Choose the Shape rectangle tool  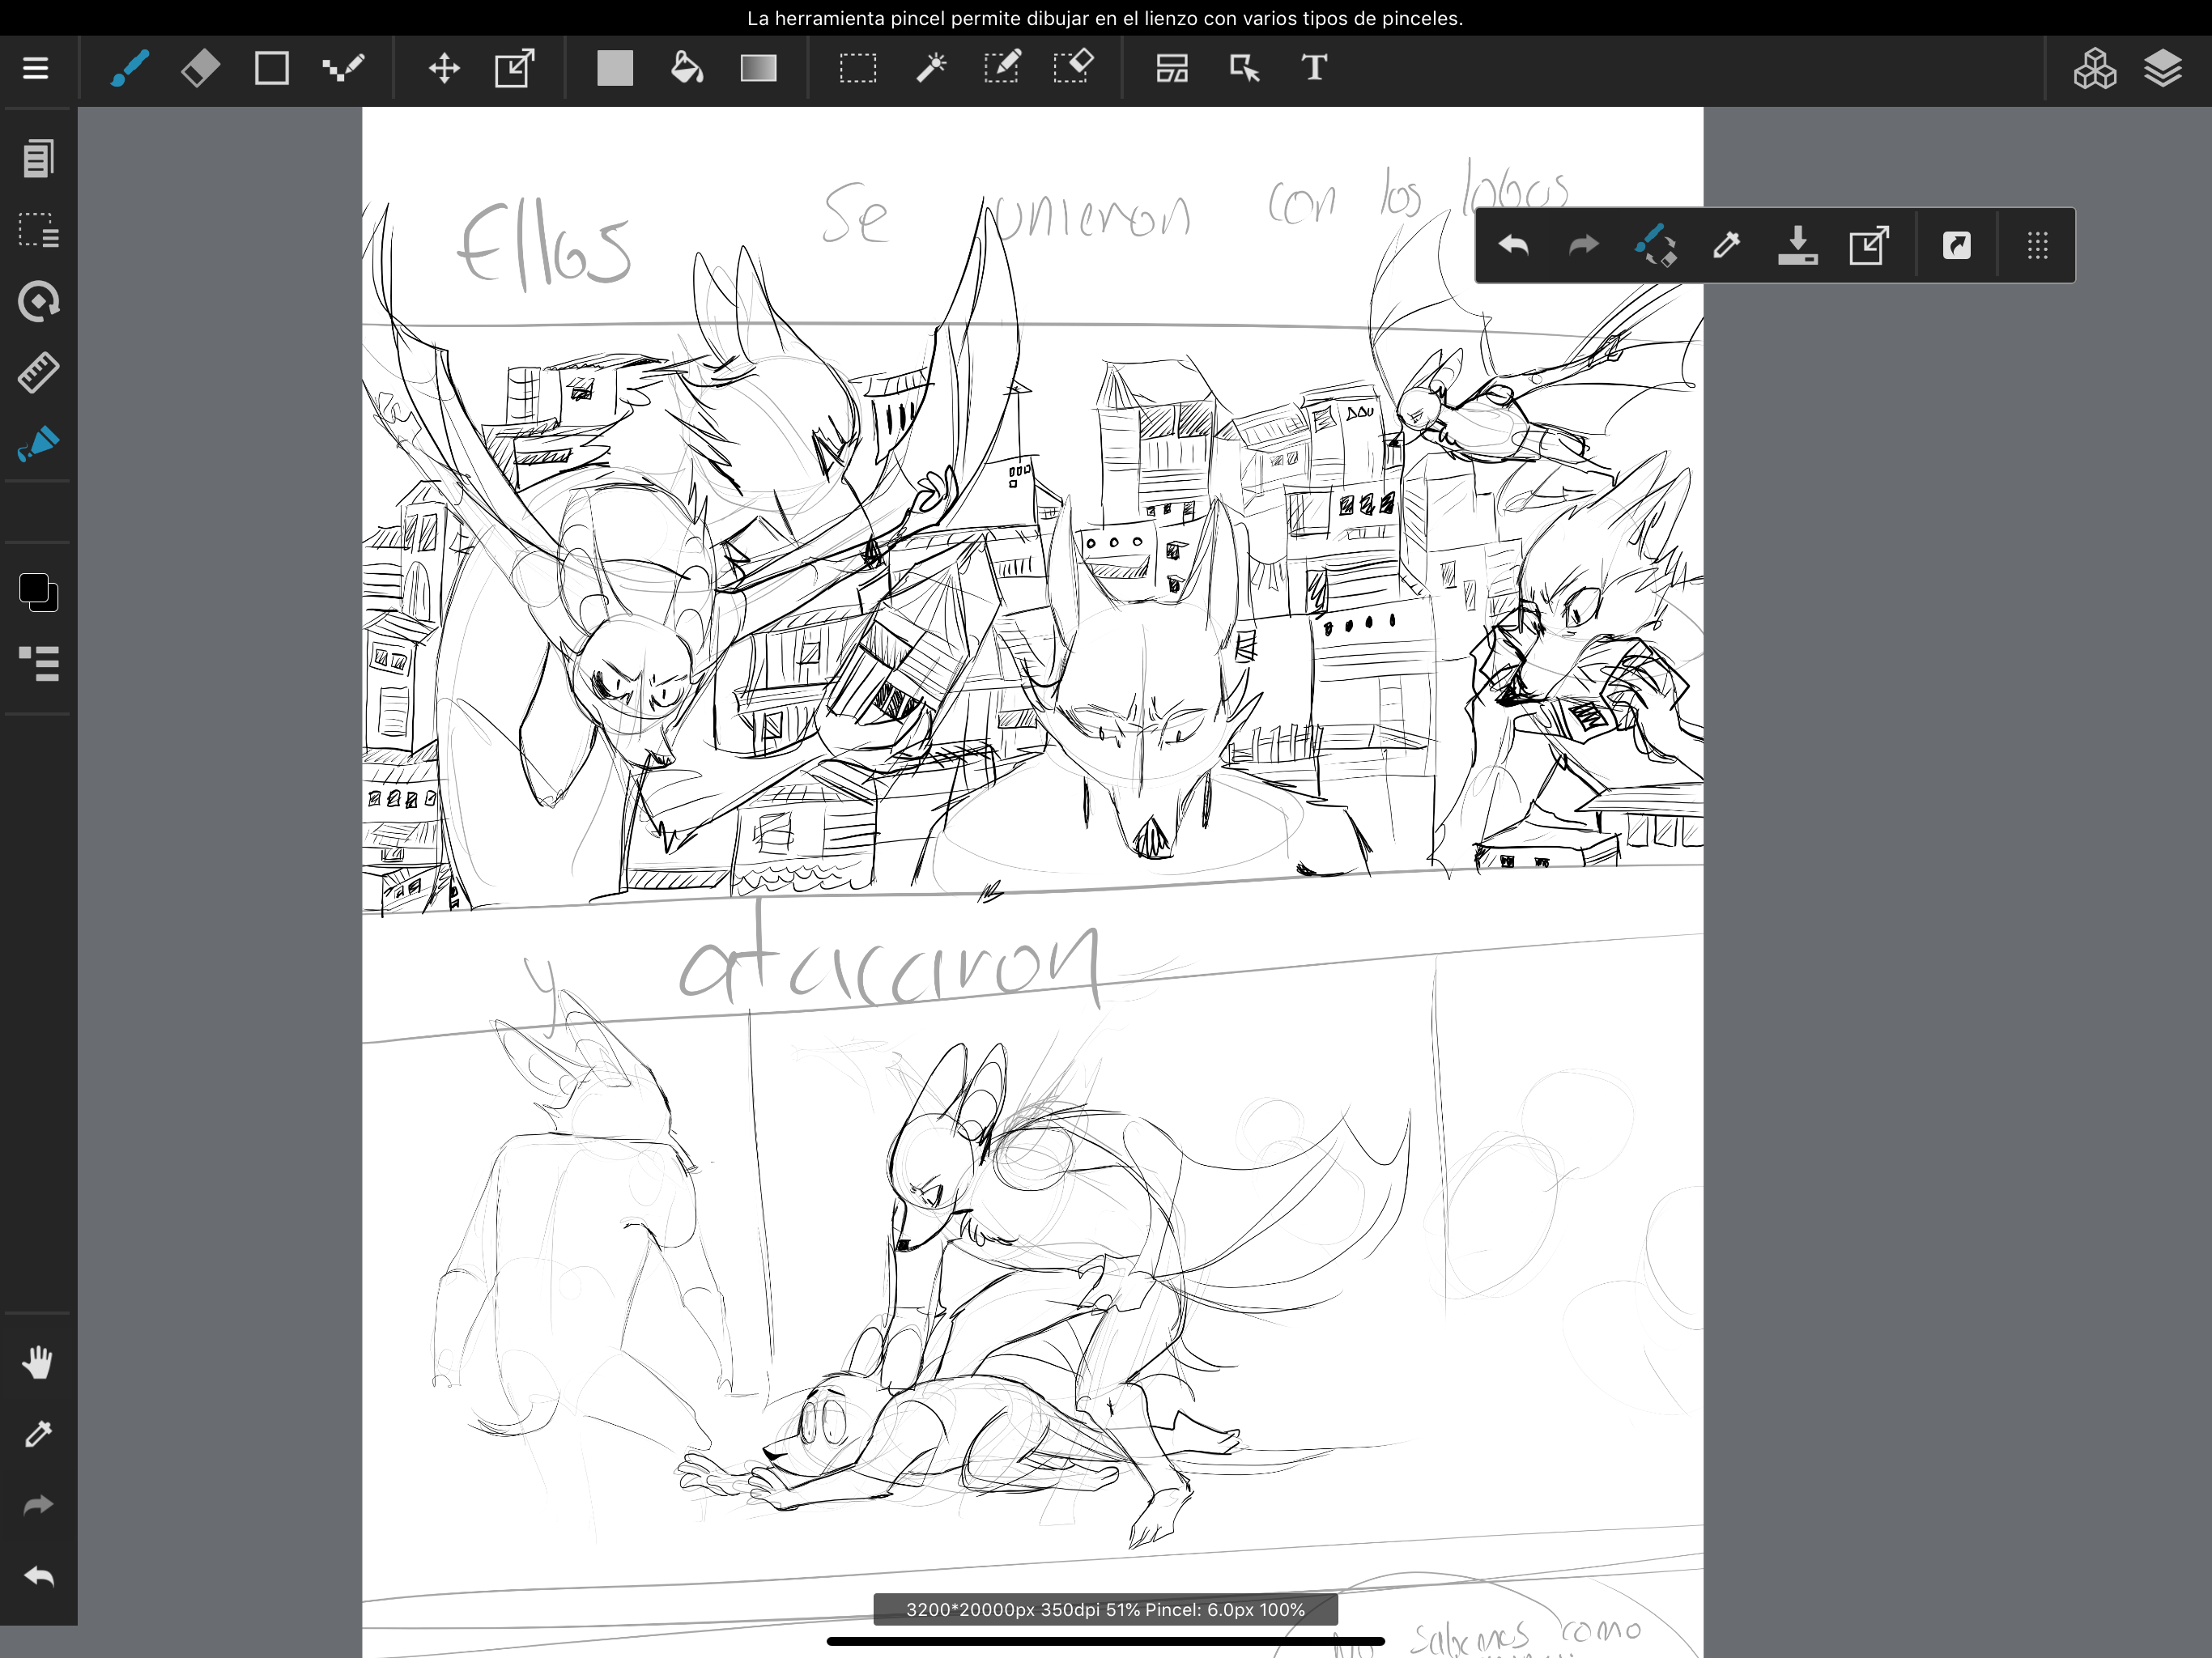point(271,68)
